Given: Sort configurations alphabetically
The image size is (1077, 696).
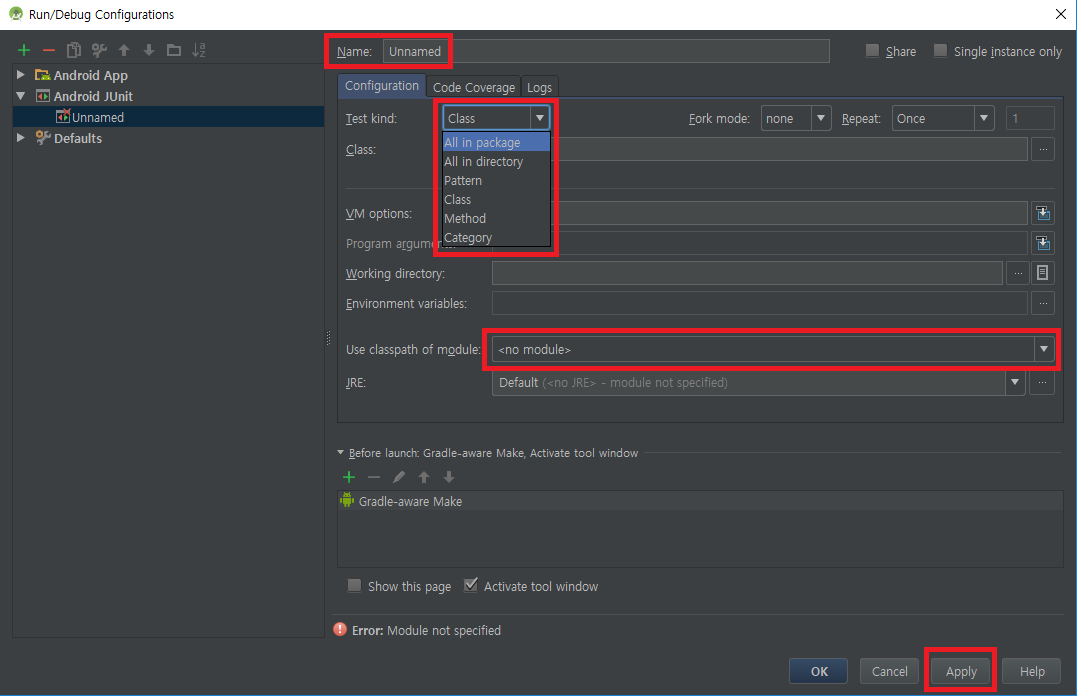Looking at the screenshot, I should 199,50.
